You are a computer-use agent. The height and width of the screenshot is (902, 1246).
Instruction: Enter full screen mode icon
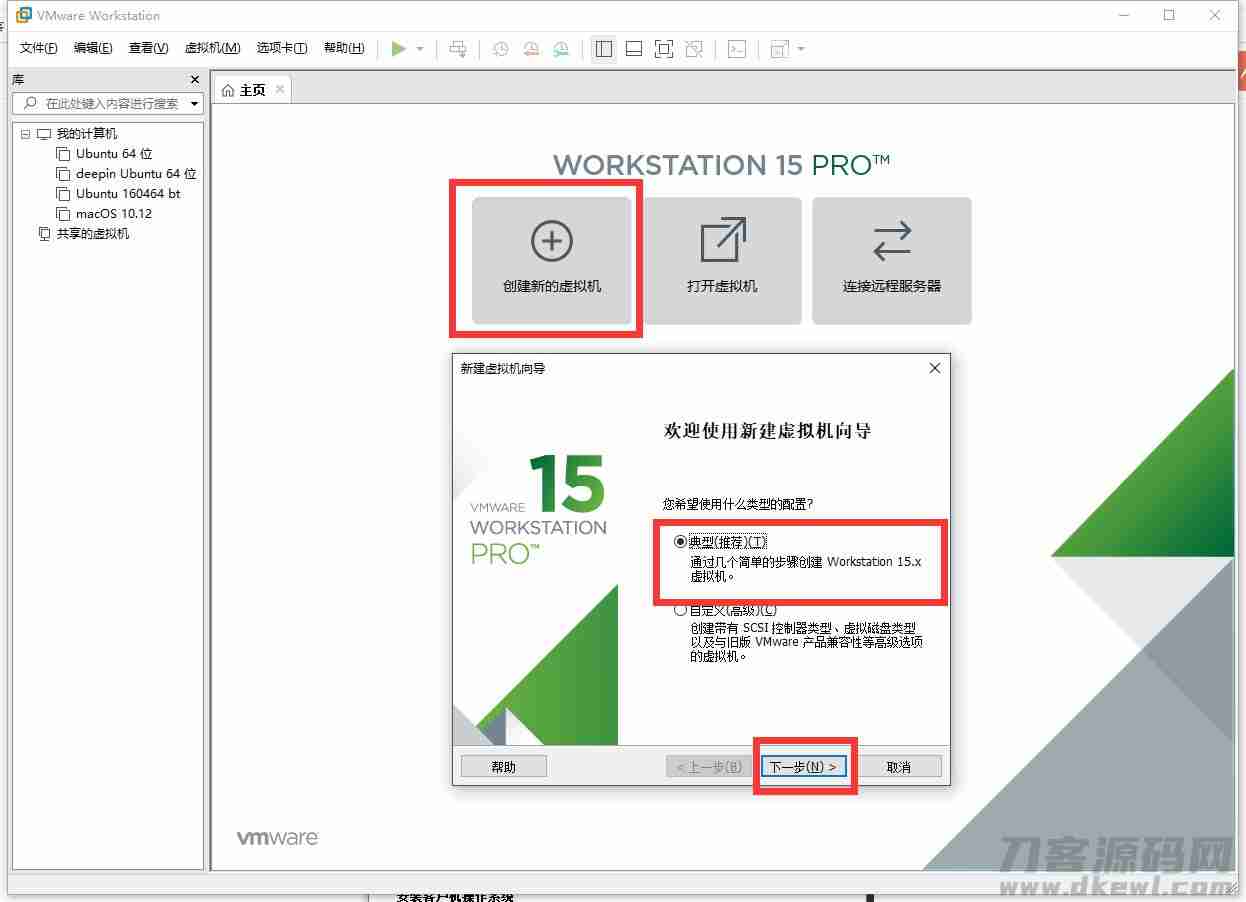coord(664,49)
